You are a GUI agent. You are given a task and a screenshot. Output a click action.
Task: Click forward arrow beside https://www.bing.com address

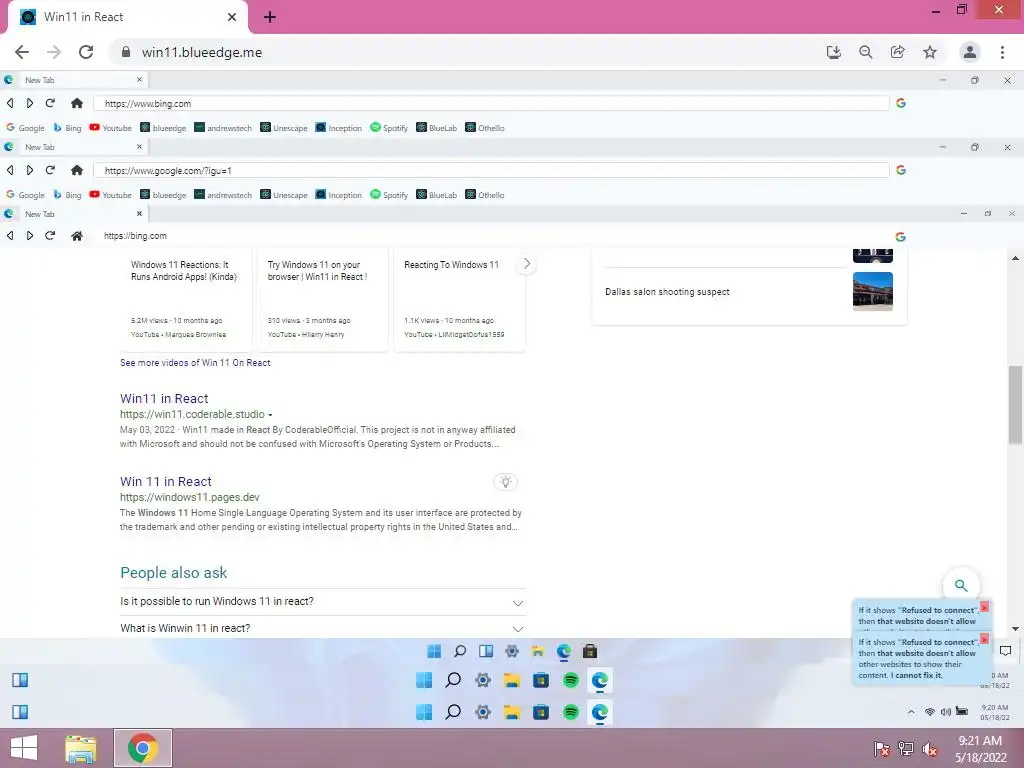pyautogui.click(x=30, y=103)
